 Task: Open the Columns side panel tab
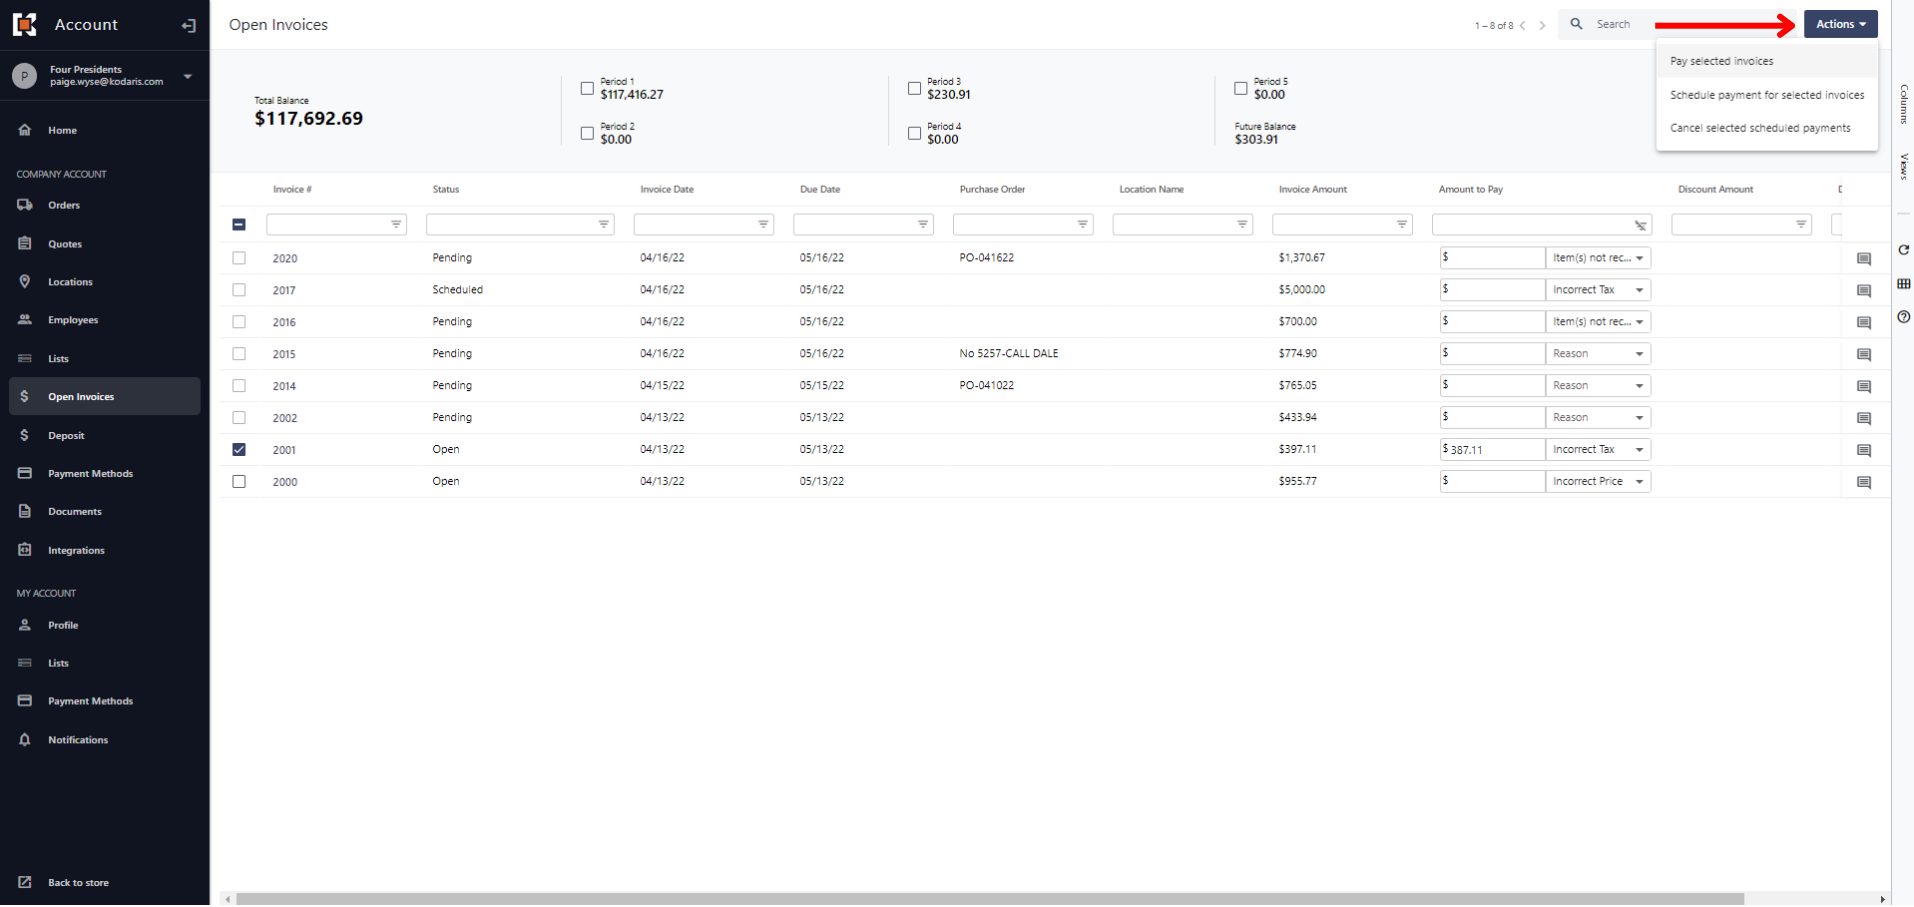[1903, 104]
